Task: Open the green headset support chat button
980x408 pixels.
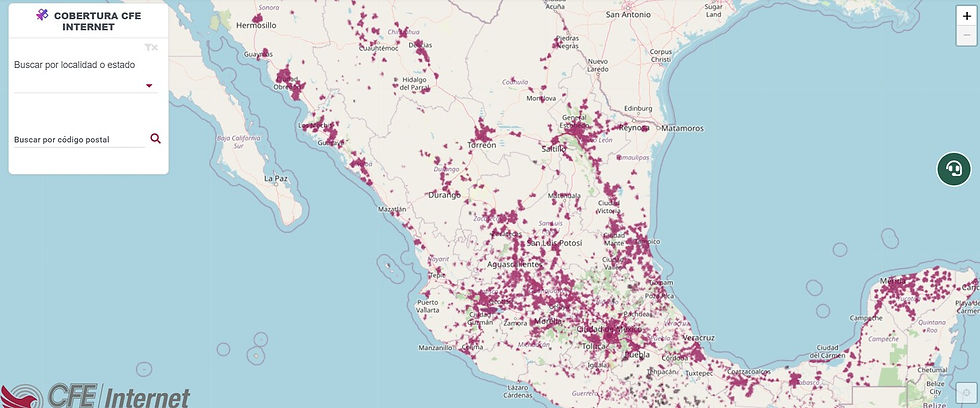Action: point(954,169)
